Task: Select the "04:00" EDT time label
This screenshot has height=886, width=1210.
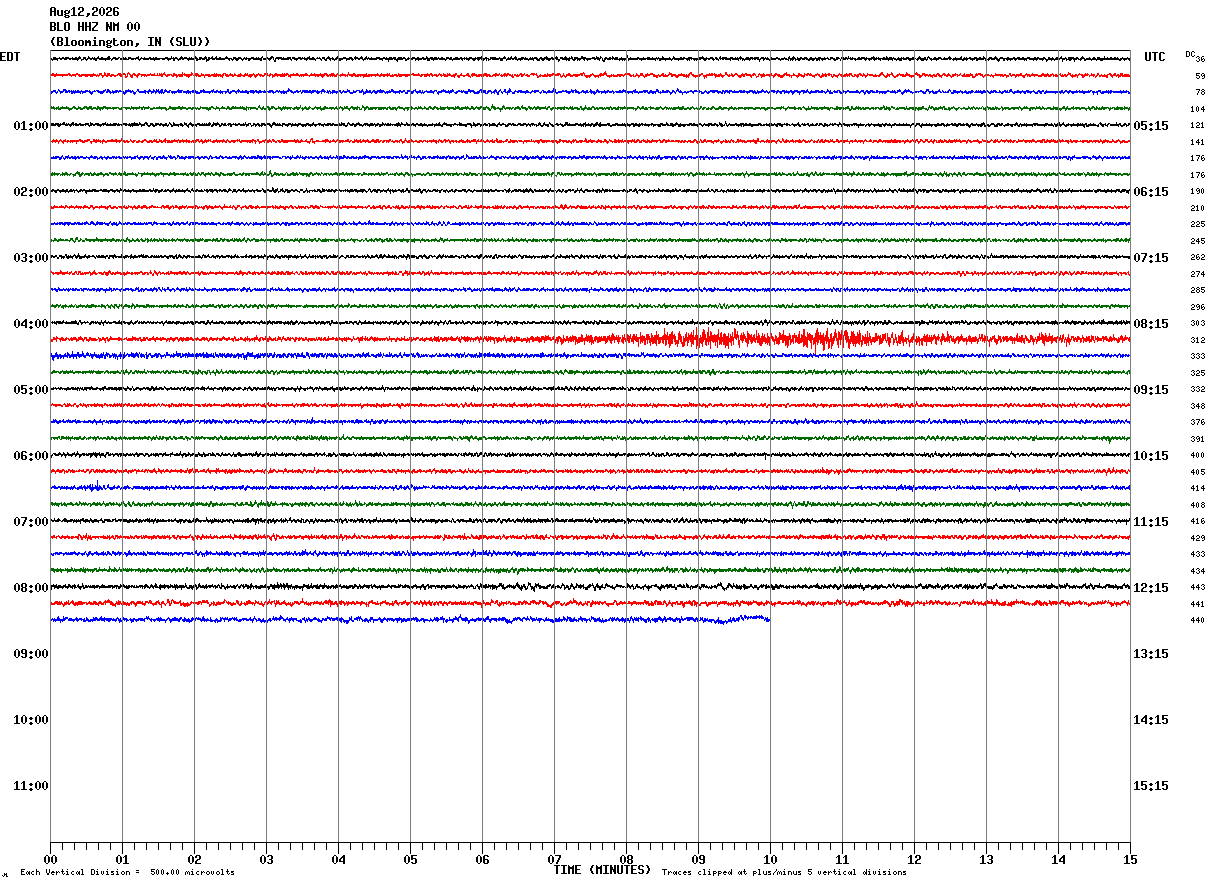Action: coord(31,324)
